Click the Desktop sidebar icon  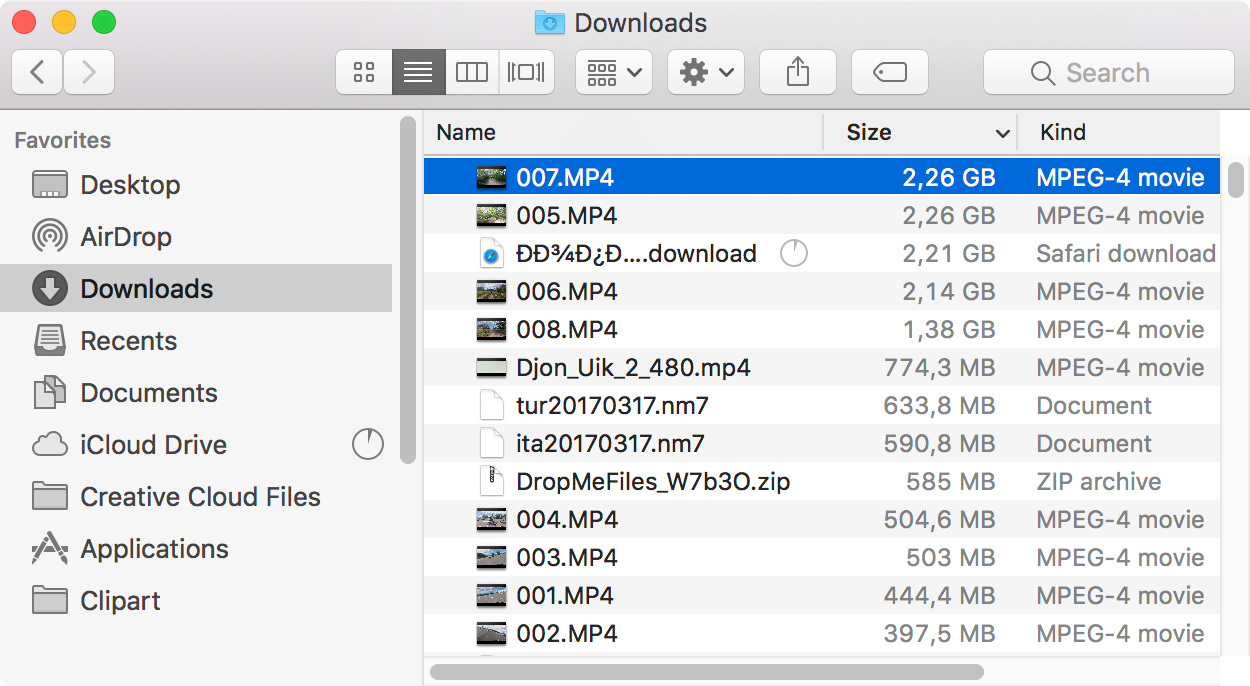pos(50,185)
